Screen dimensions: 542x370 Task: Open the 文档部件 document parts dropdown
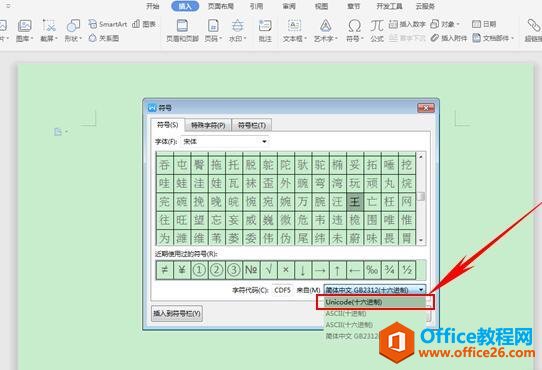(493, 38)
